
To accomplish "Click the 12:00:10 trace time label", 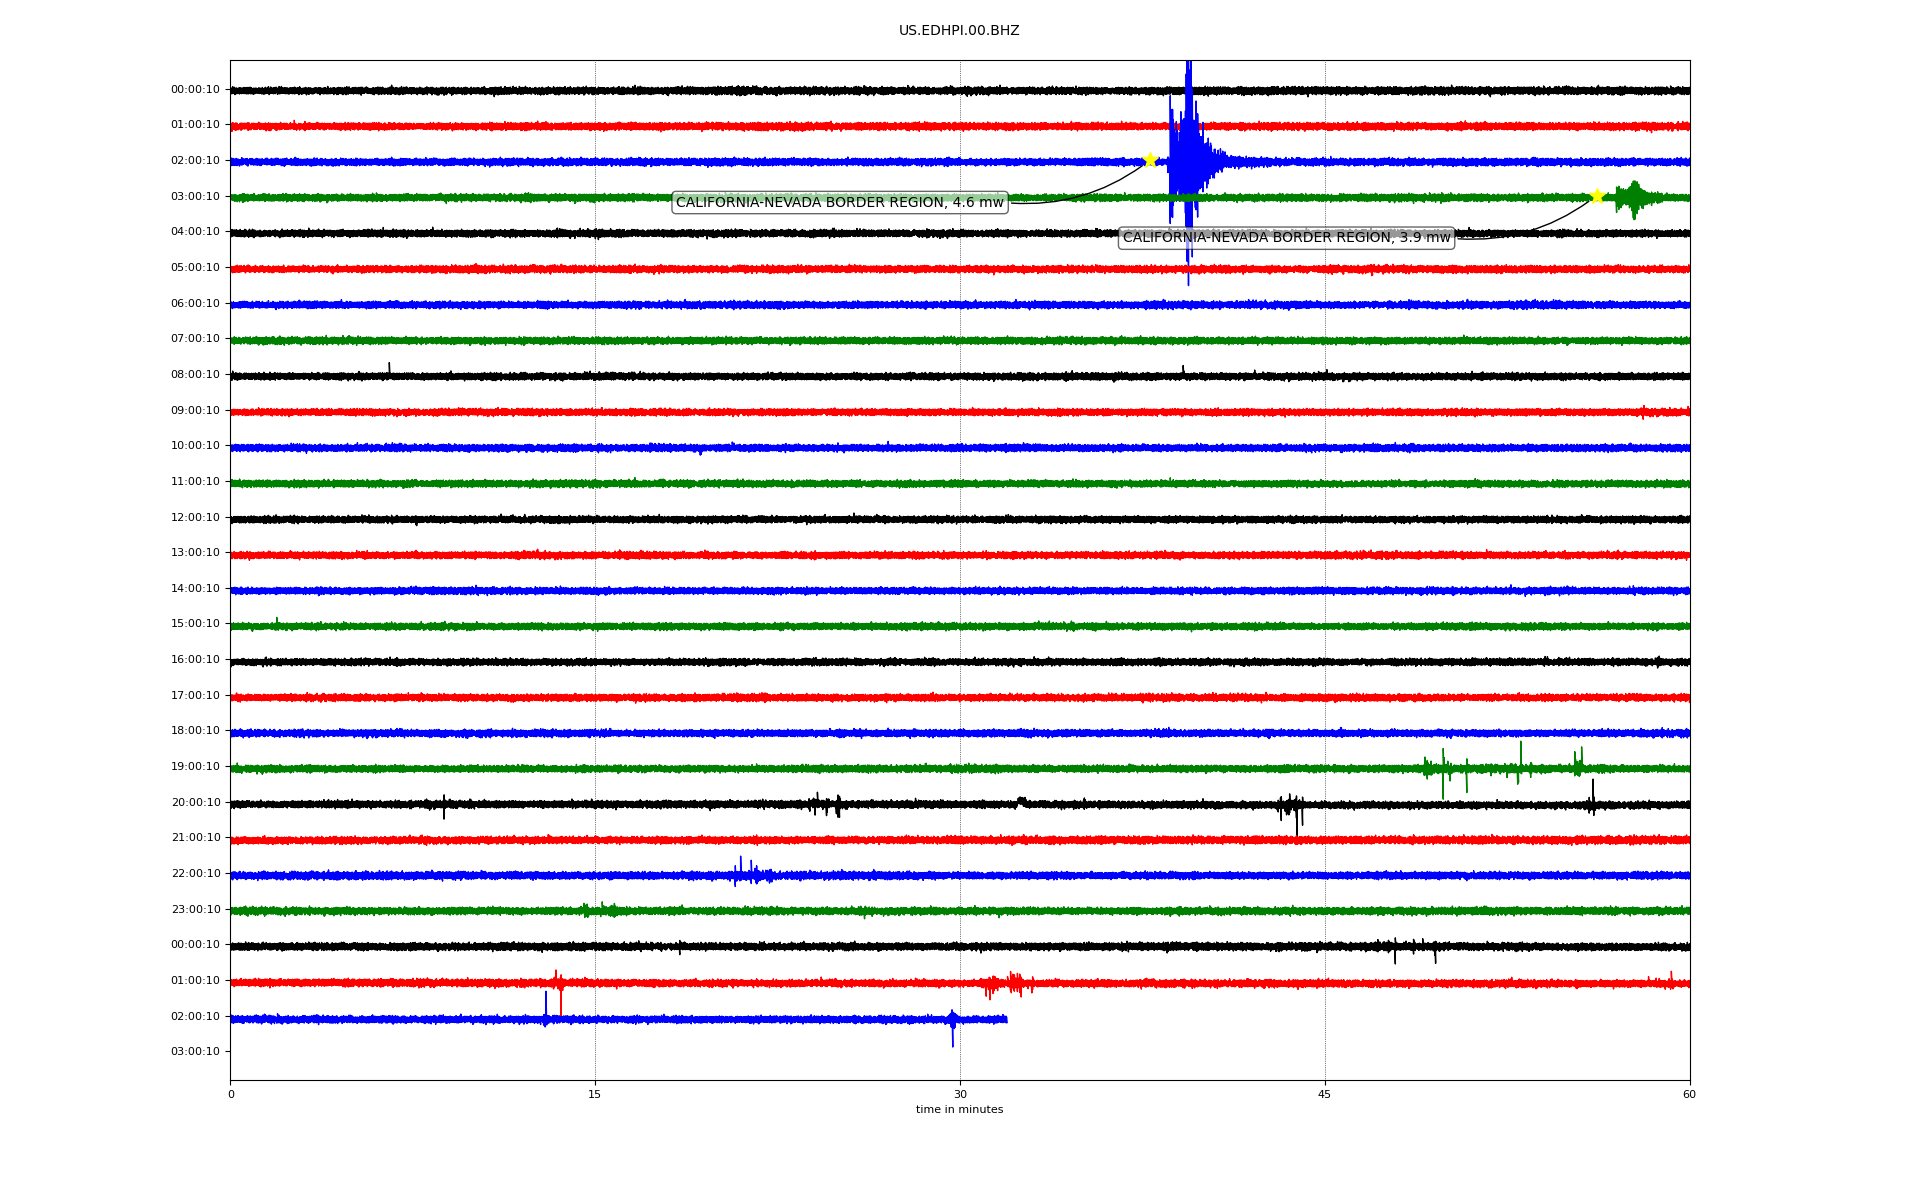I will tap(195, 518).
